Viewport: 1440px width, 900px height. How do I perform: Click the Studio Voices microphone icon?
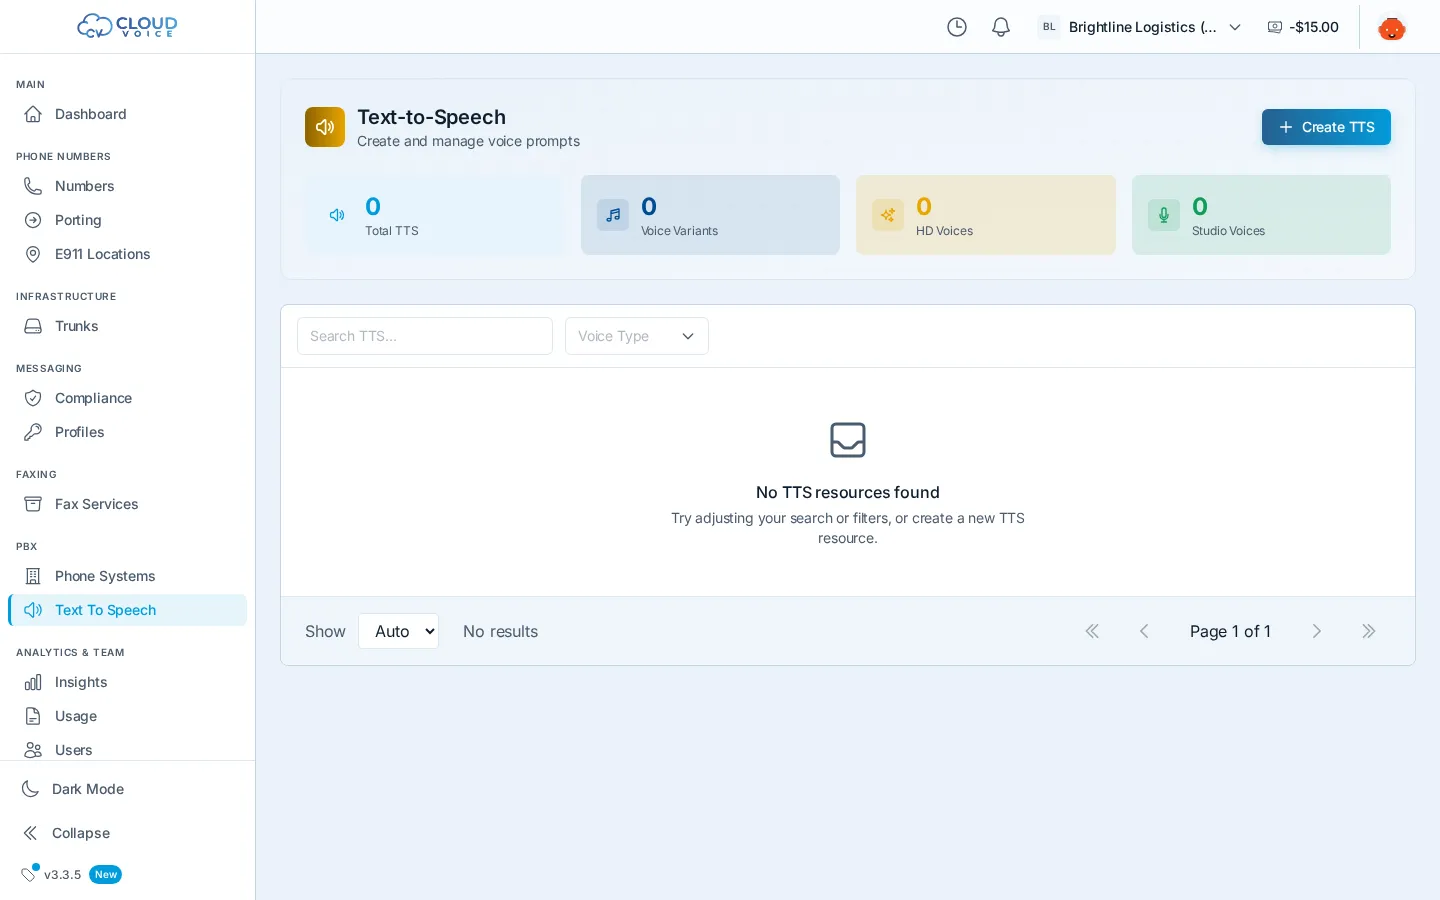tap(1164, 215)
